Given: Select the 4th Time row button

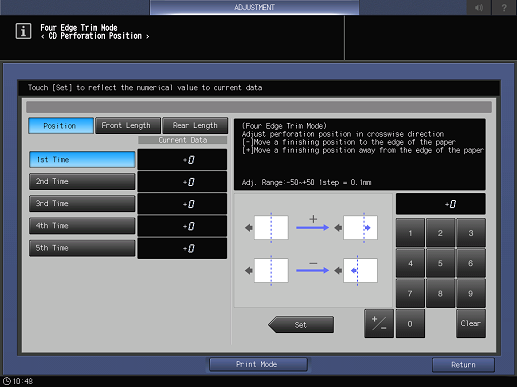Looking at the screenshot, I should click(x=82, y=226).
